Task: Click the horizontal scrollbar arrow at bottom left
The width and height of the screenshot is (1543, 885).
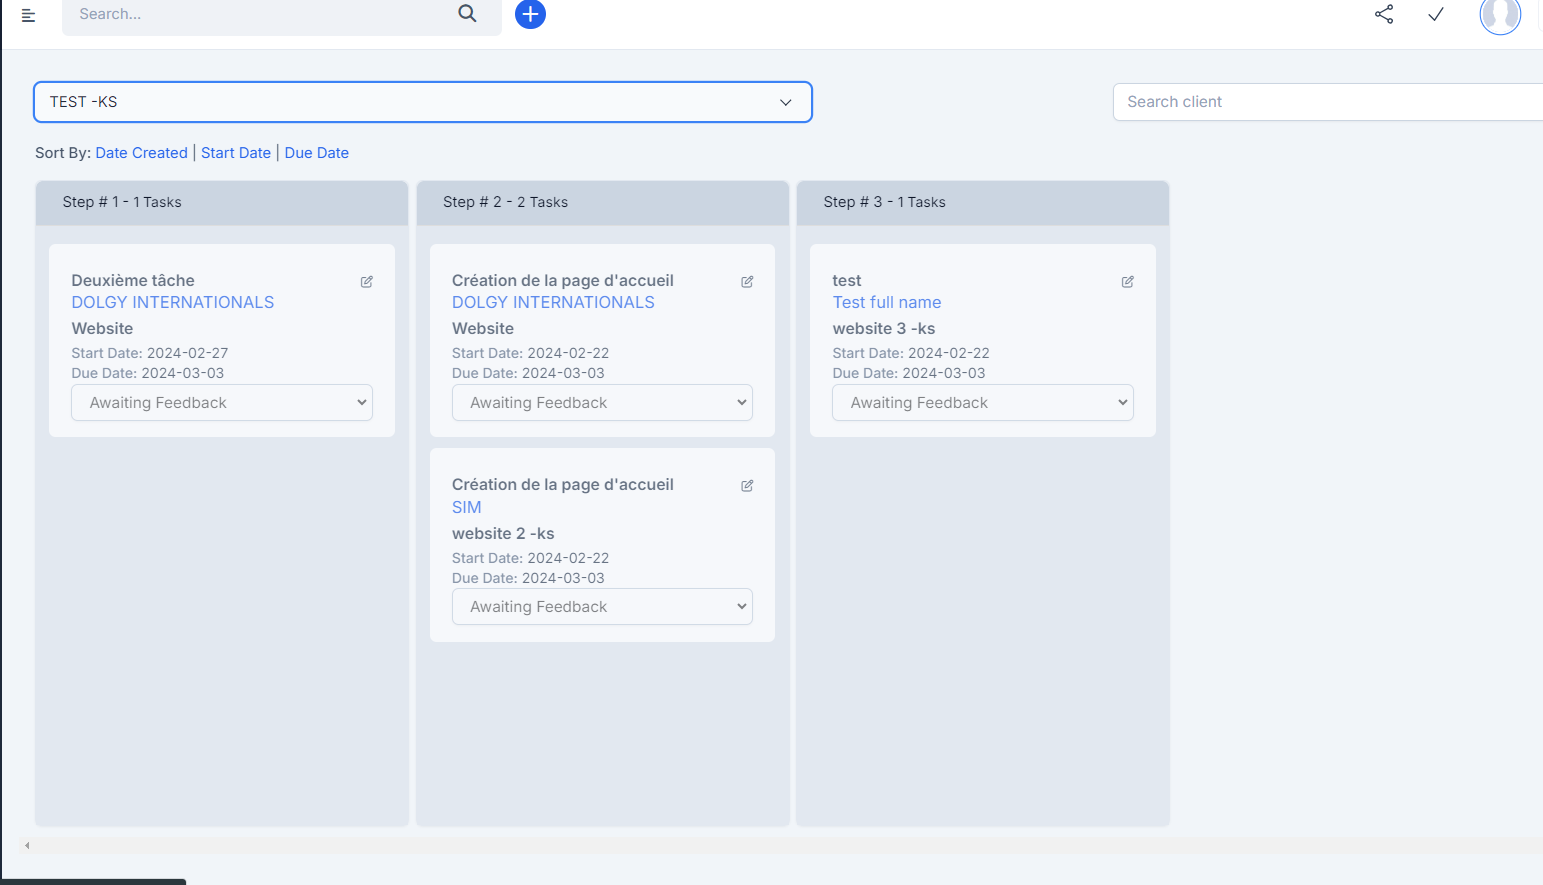Action: 26,845
